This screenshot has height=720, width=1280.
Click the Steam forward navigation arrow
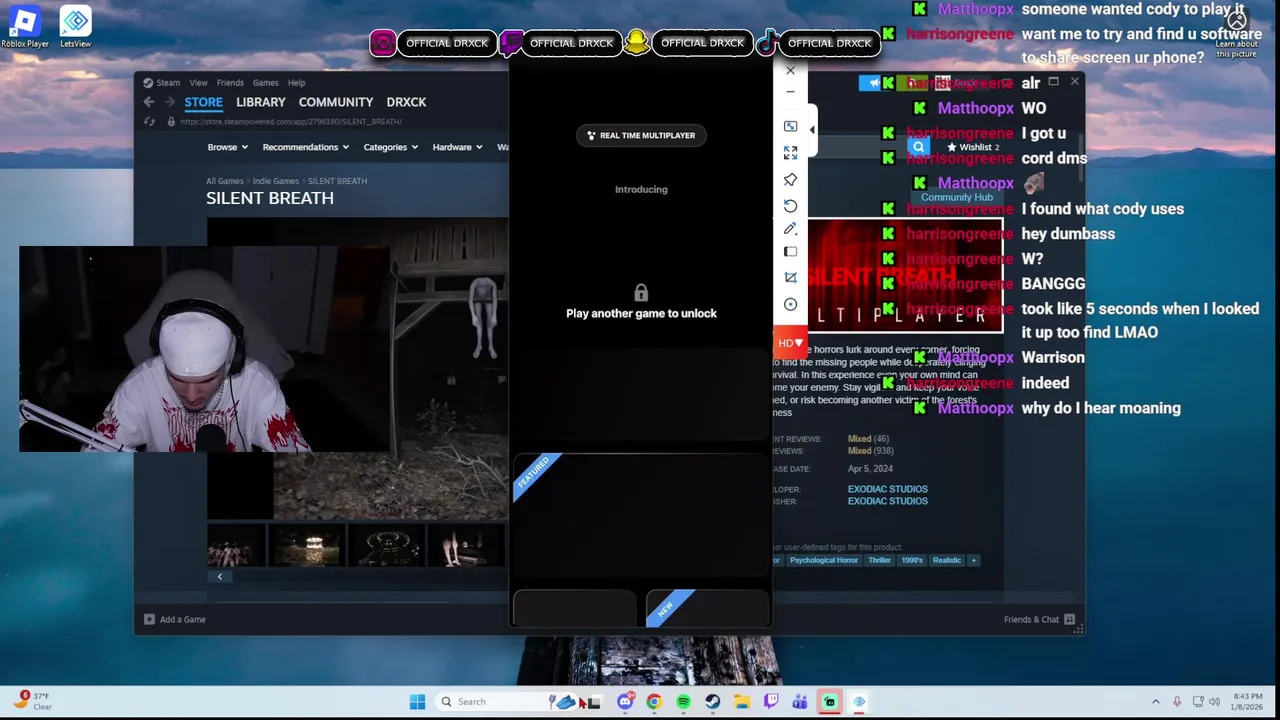click(169, 102)
